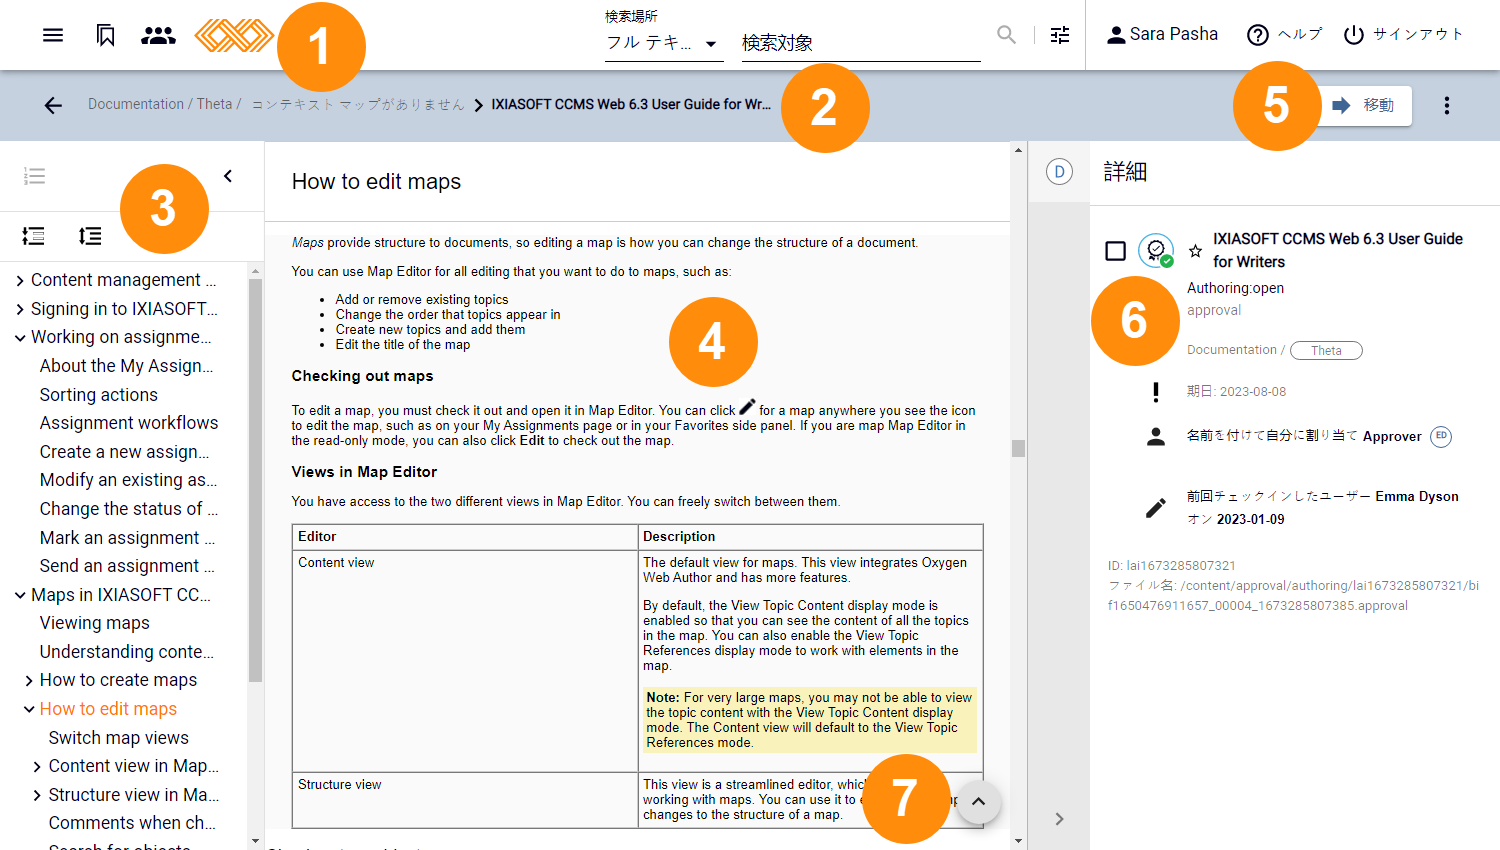This screenshot has width=1500, height=850.
Task: Expand Content management tree node
Action: click(x=20, y=281)
